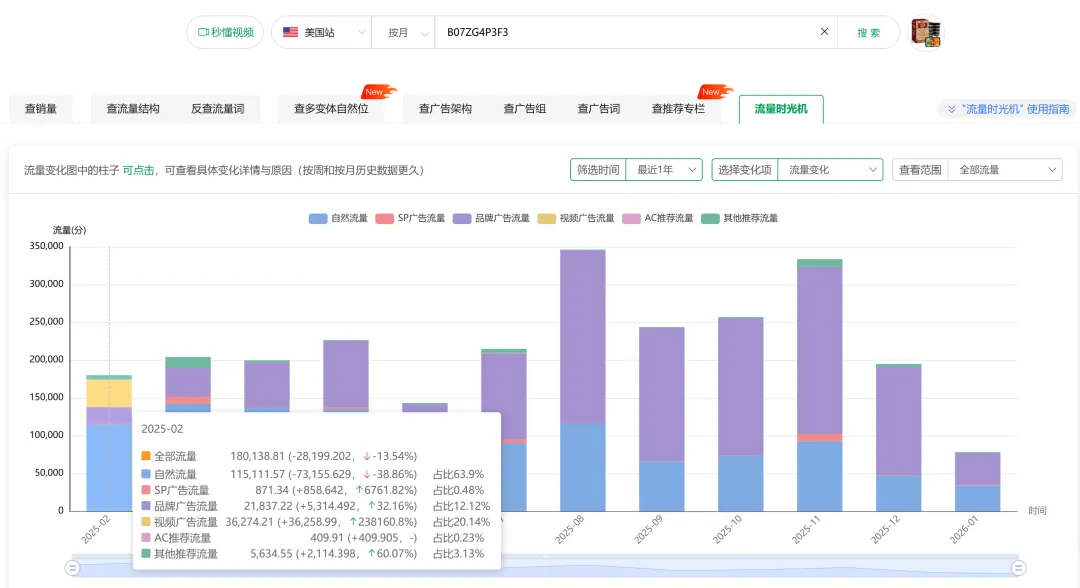Image resolution: width=1080 pixels, height=588 pixels.
Task: Open the 美国站 marketplace dropdown
Action: coord(321,32)
